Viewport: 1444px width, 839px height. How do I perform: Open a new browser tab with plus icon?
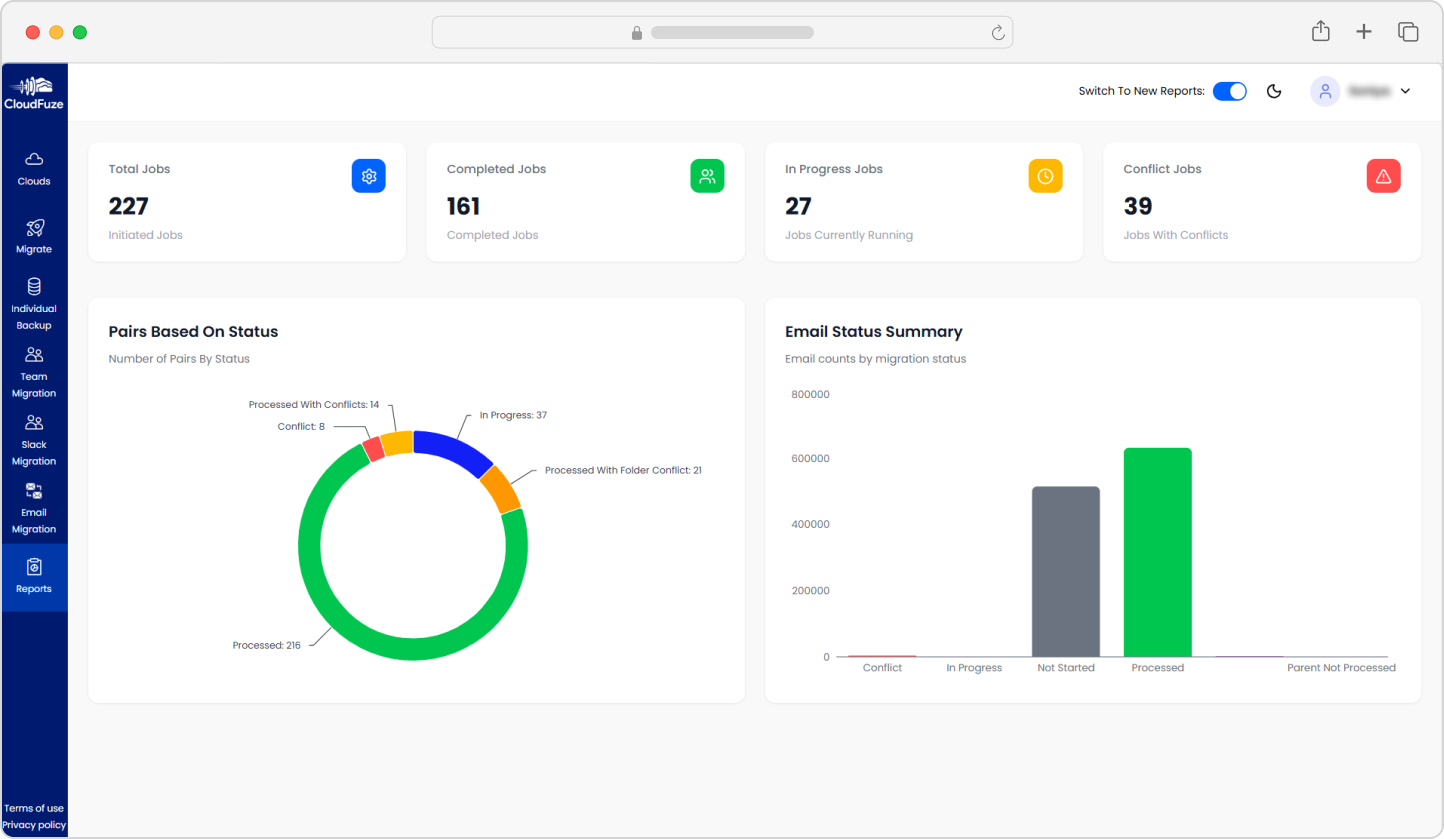point(1364,32)
